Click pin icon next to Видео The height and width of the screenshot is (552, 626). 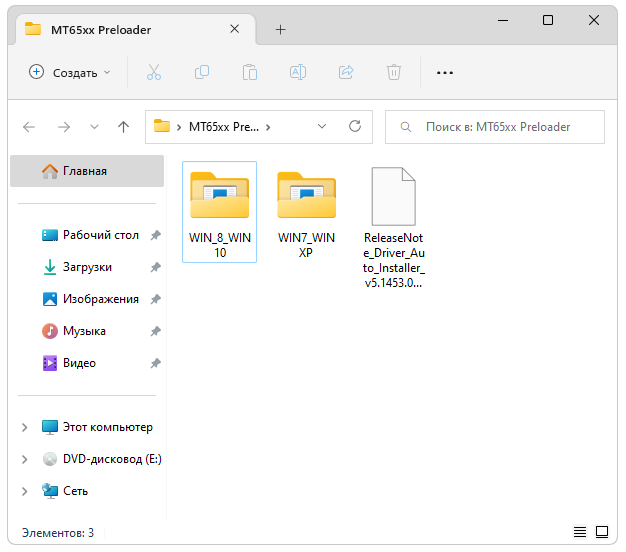155,363
